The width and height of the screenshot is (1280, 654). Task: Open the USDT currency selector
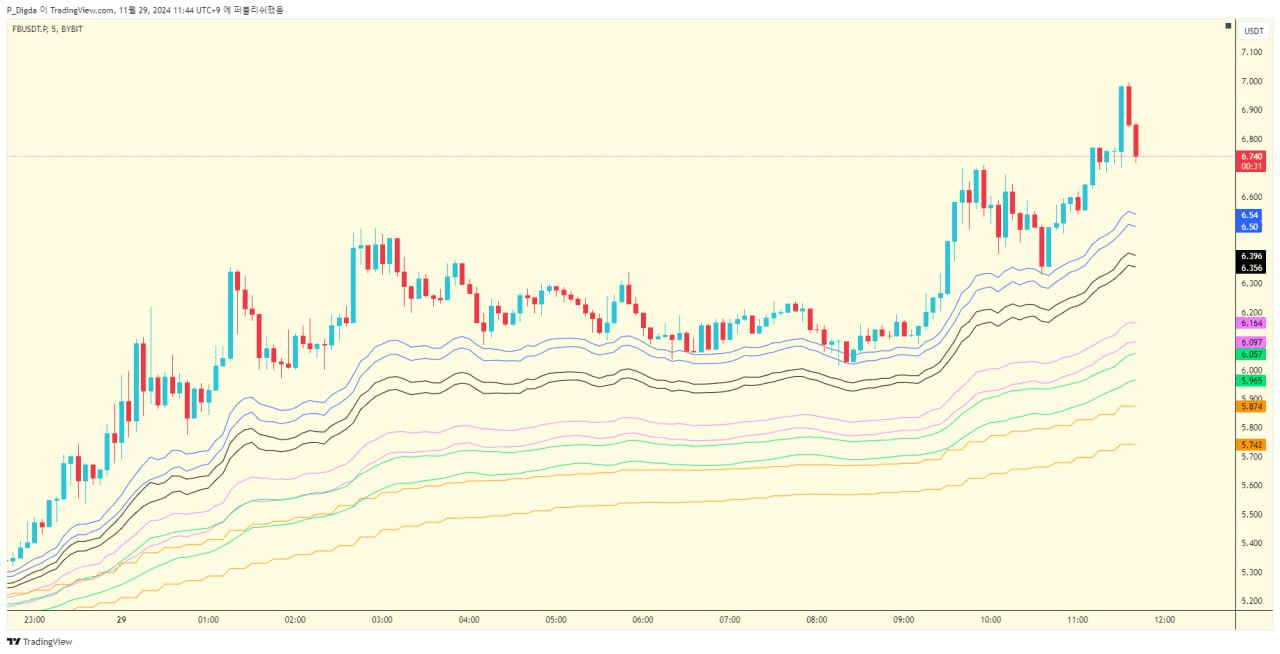1253,31
